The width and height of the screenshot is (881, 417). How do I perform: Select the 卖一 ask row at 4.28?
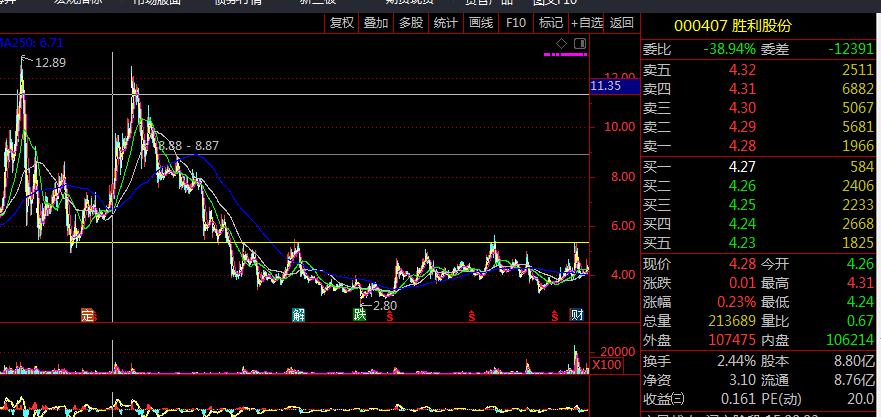coord(760,146)
